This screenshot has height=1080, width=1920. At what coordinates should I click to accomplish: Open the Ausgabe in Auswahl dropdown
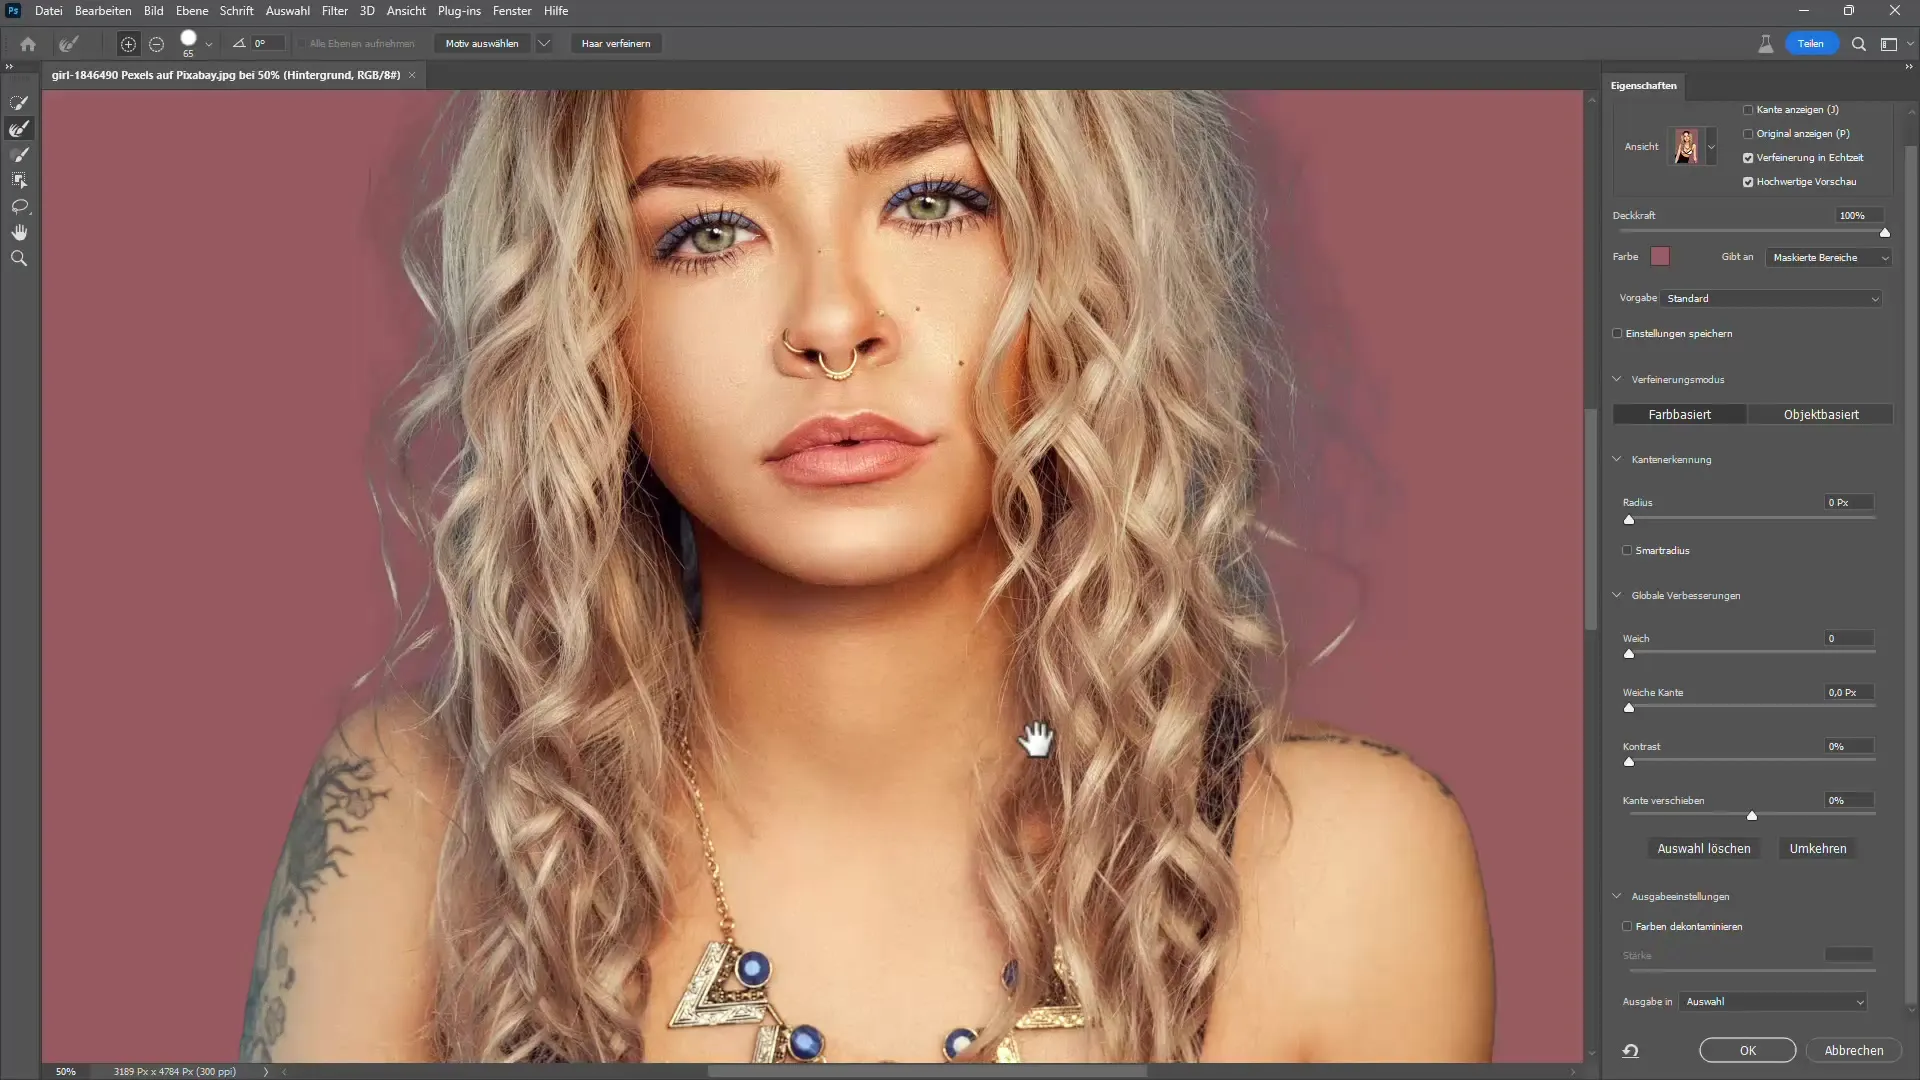coord(1774,1002)
